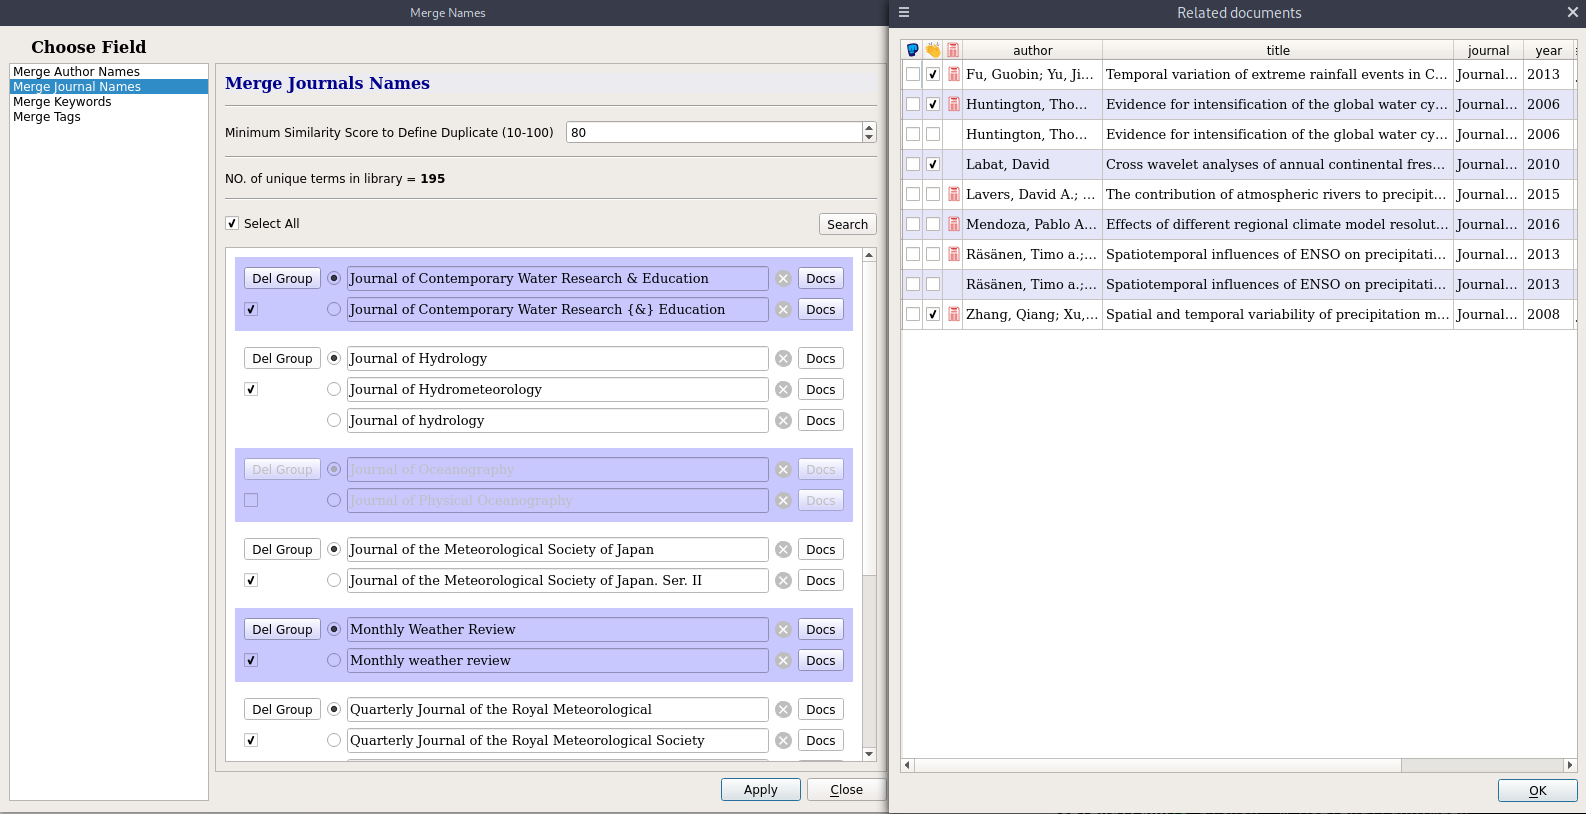Image resolution: width=1586 pixels, height=814 pixels.
Task: Click the journal list scroll-up arrow
Action: (x=869, y=255)
